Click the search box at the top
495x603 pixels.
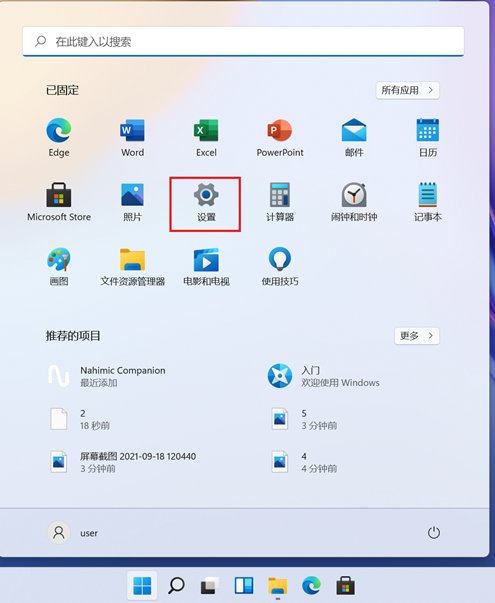[243, 41]
